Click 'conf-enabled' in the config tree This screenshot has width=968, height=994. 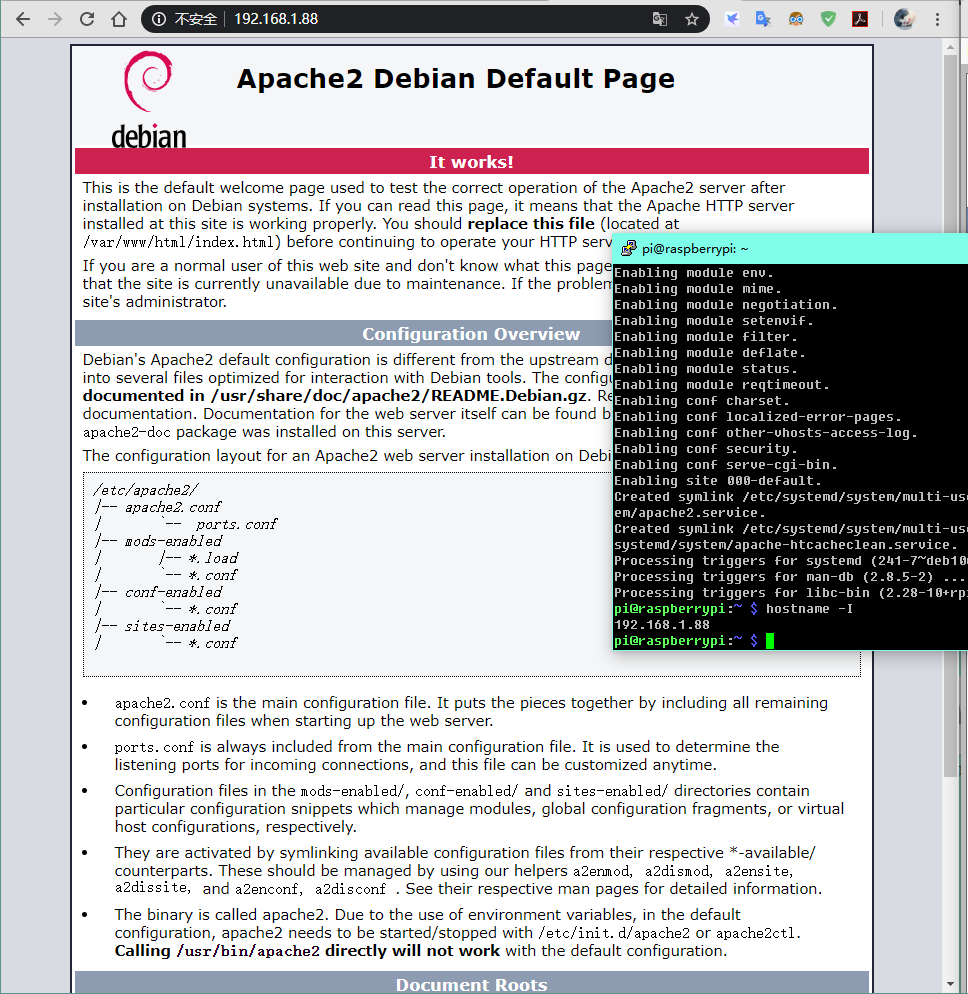(x=173, y=592)
